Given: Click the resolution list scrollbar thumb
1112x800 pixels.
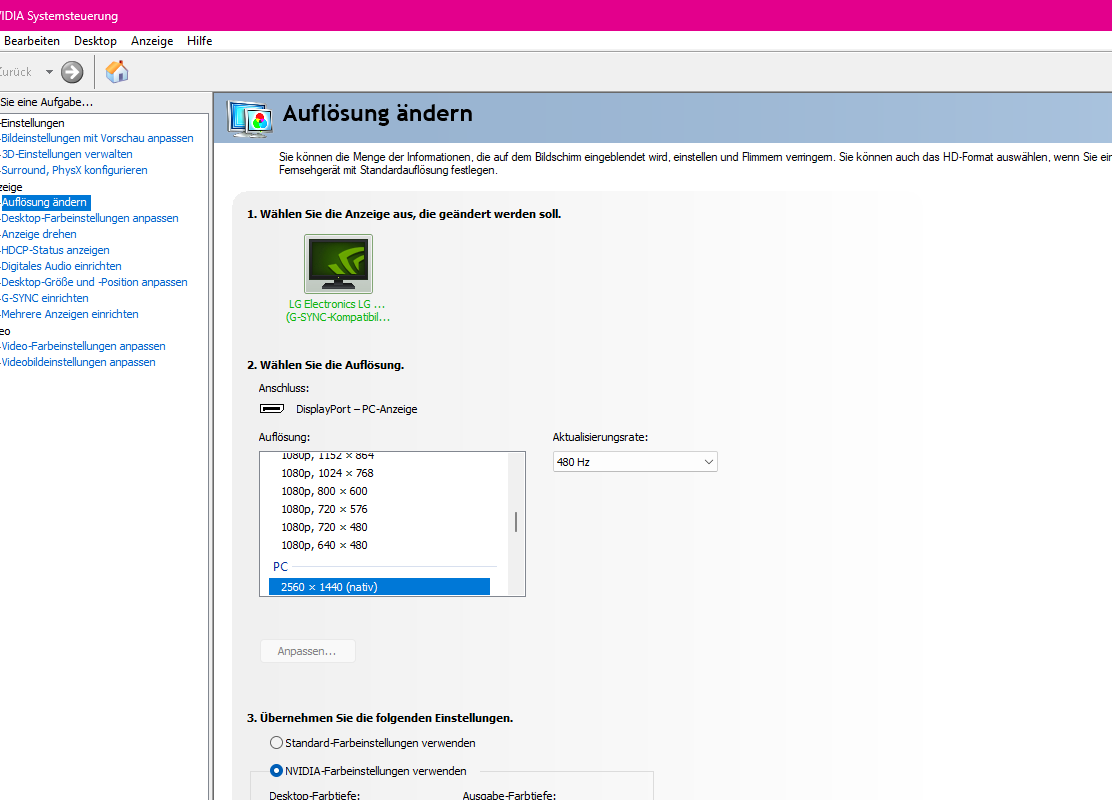Looking at the screenshot, I should (516, 522).
